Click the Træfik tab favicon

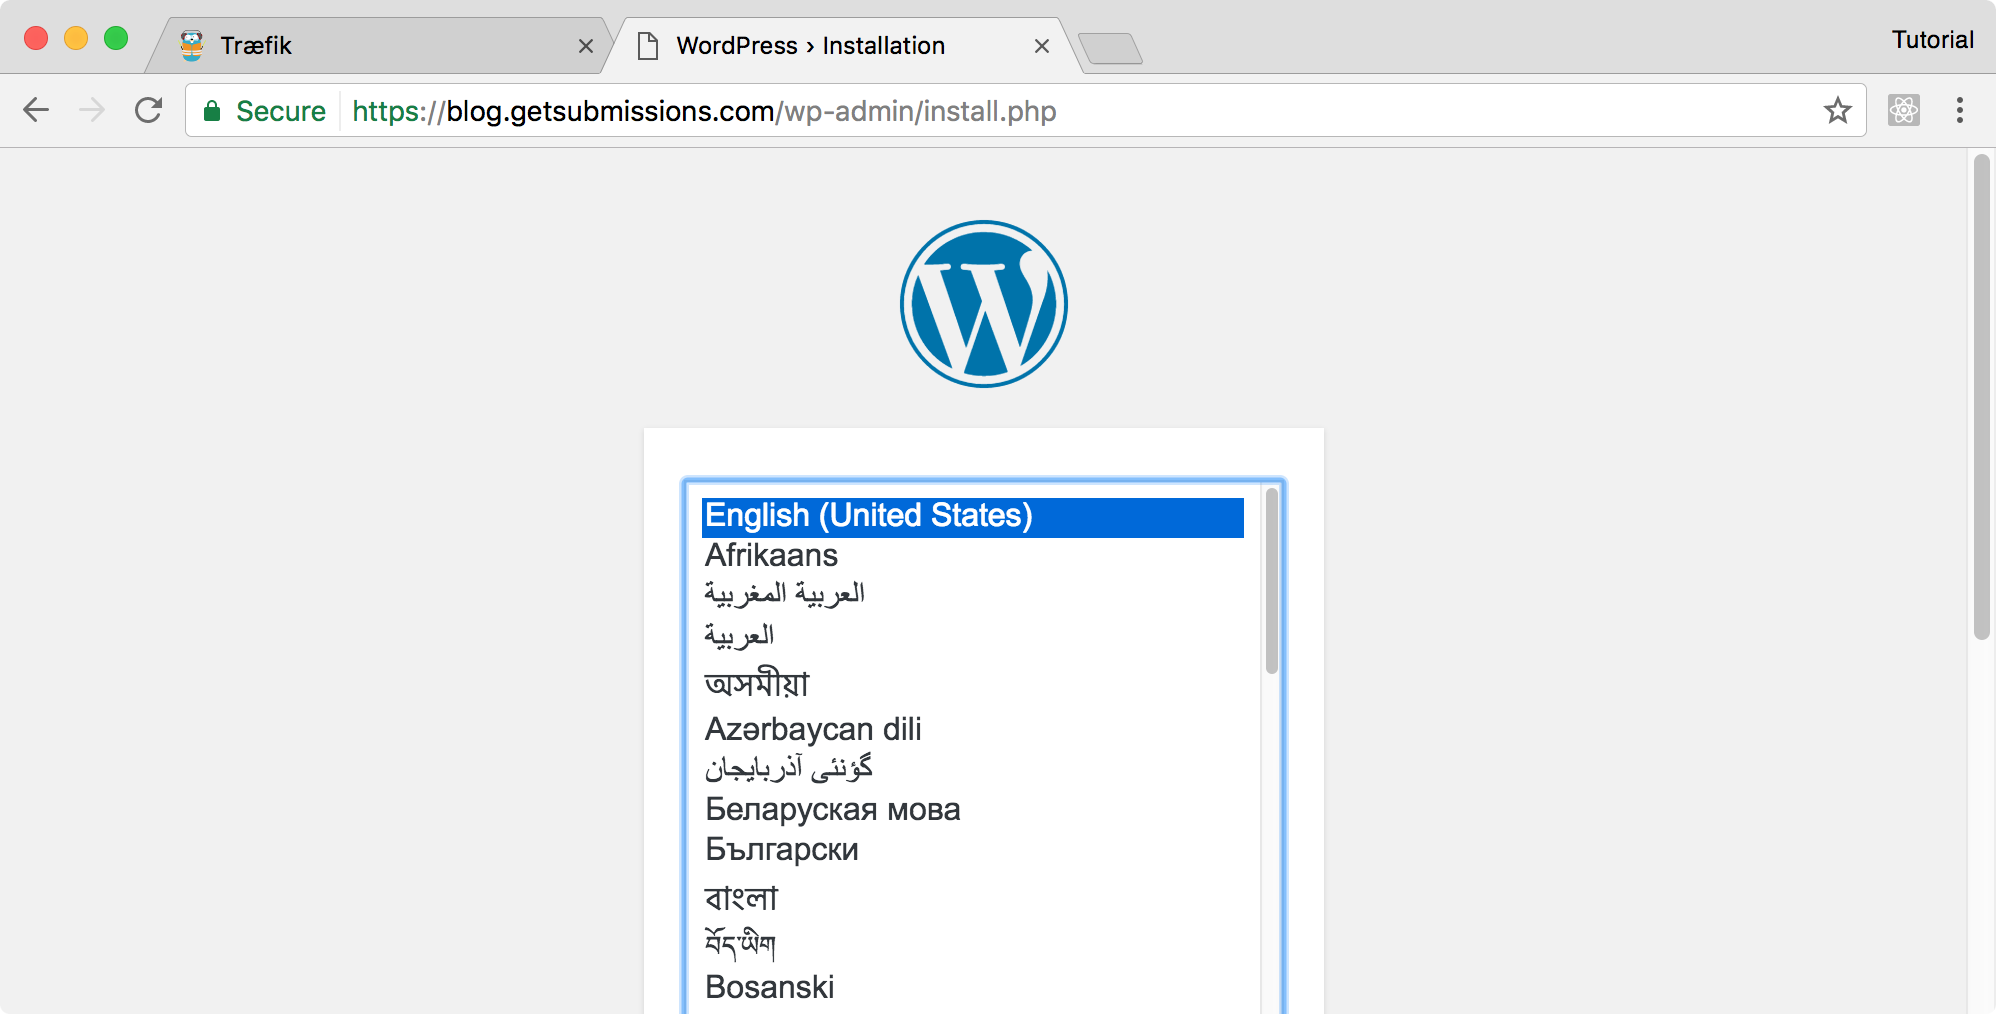pos(192,45)
